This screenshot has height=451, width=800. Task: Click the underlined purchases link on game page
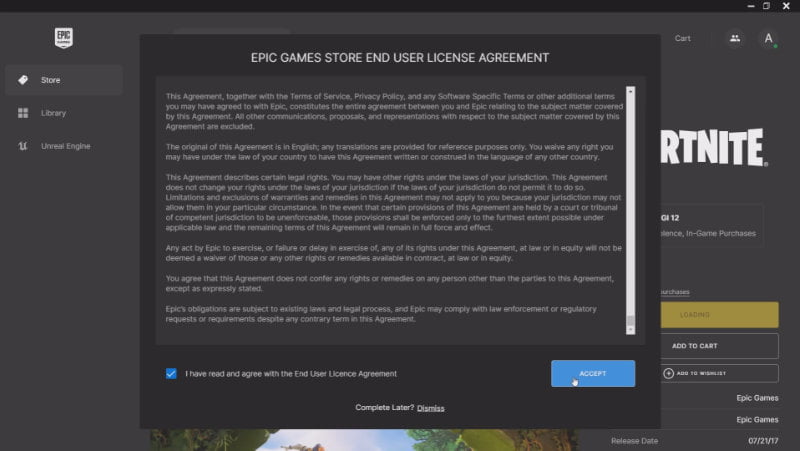tap(675, 292)
